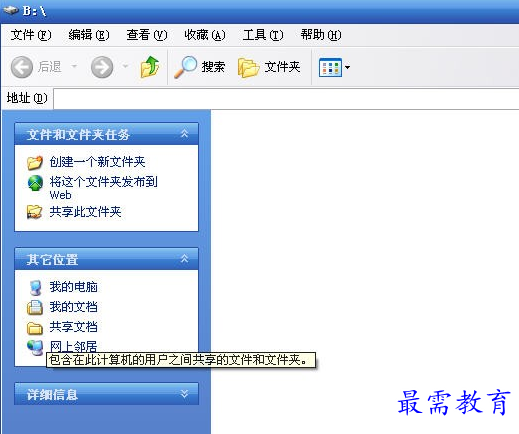The width and height of the screenshot is (519, 434).
Task: Click the documents icon beside 我的文档
Action: pyautogui.click(x=35, y=307)
